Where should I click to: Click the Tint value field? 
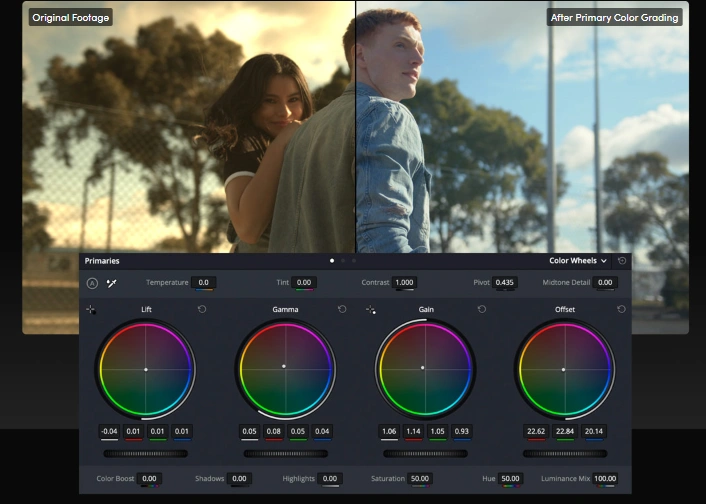pyautogui.click(x=304, y=282)
